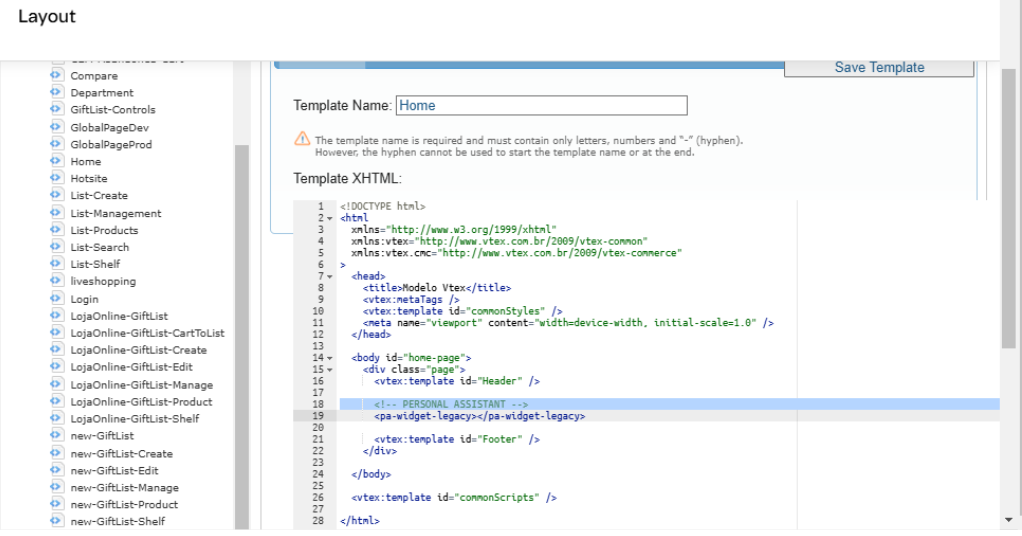The image size is (1022, 536).
Task: Collapse the body tag fold arrow on line 14
Action: point(330,358)
